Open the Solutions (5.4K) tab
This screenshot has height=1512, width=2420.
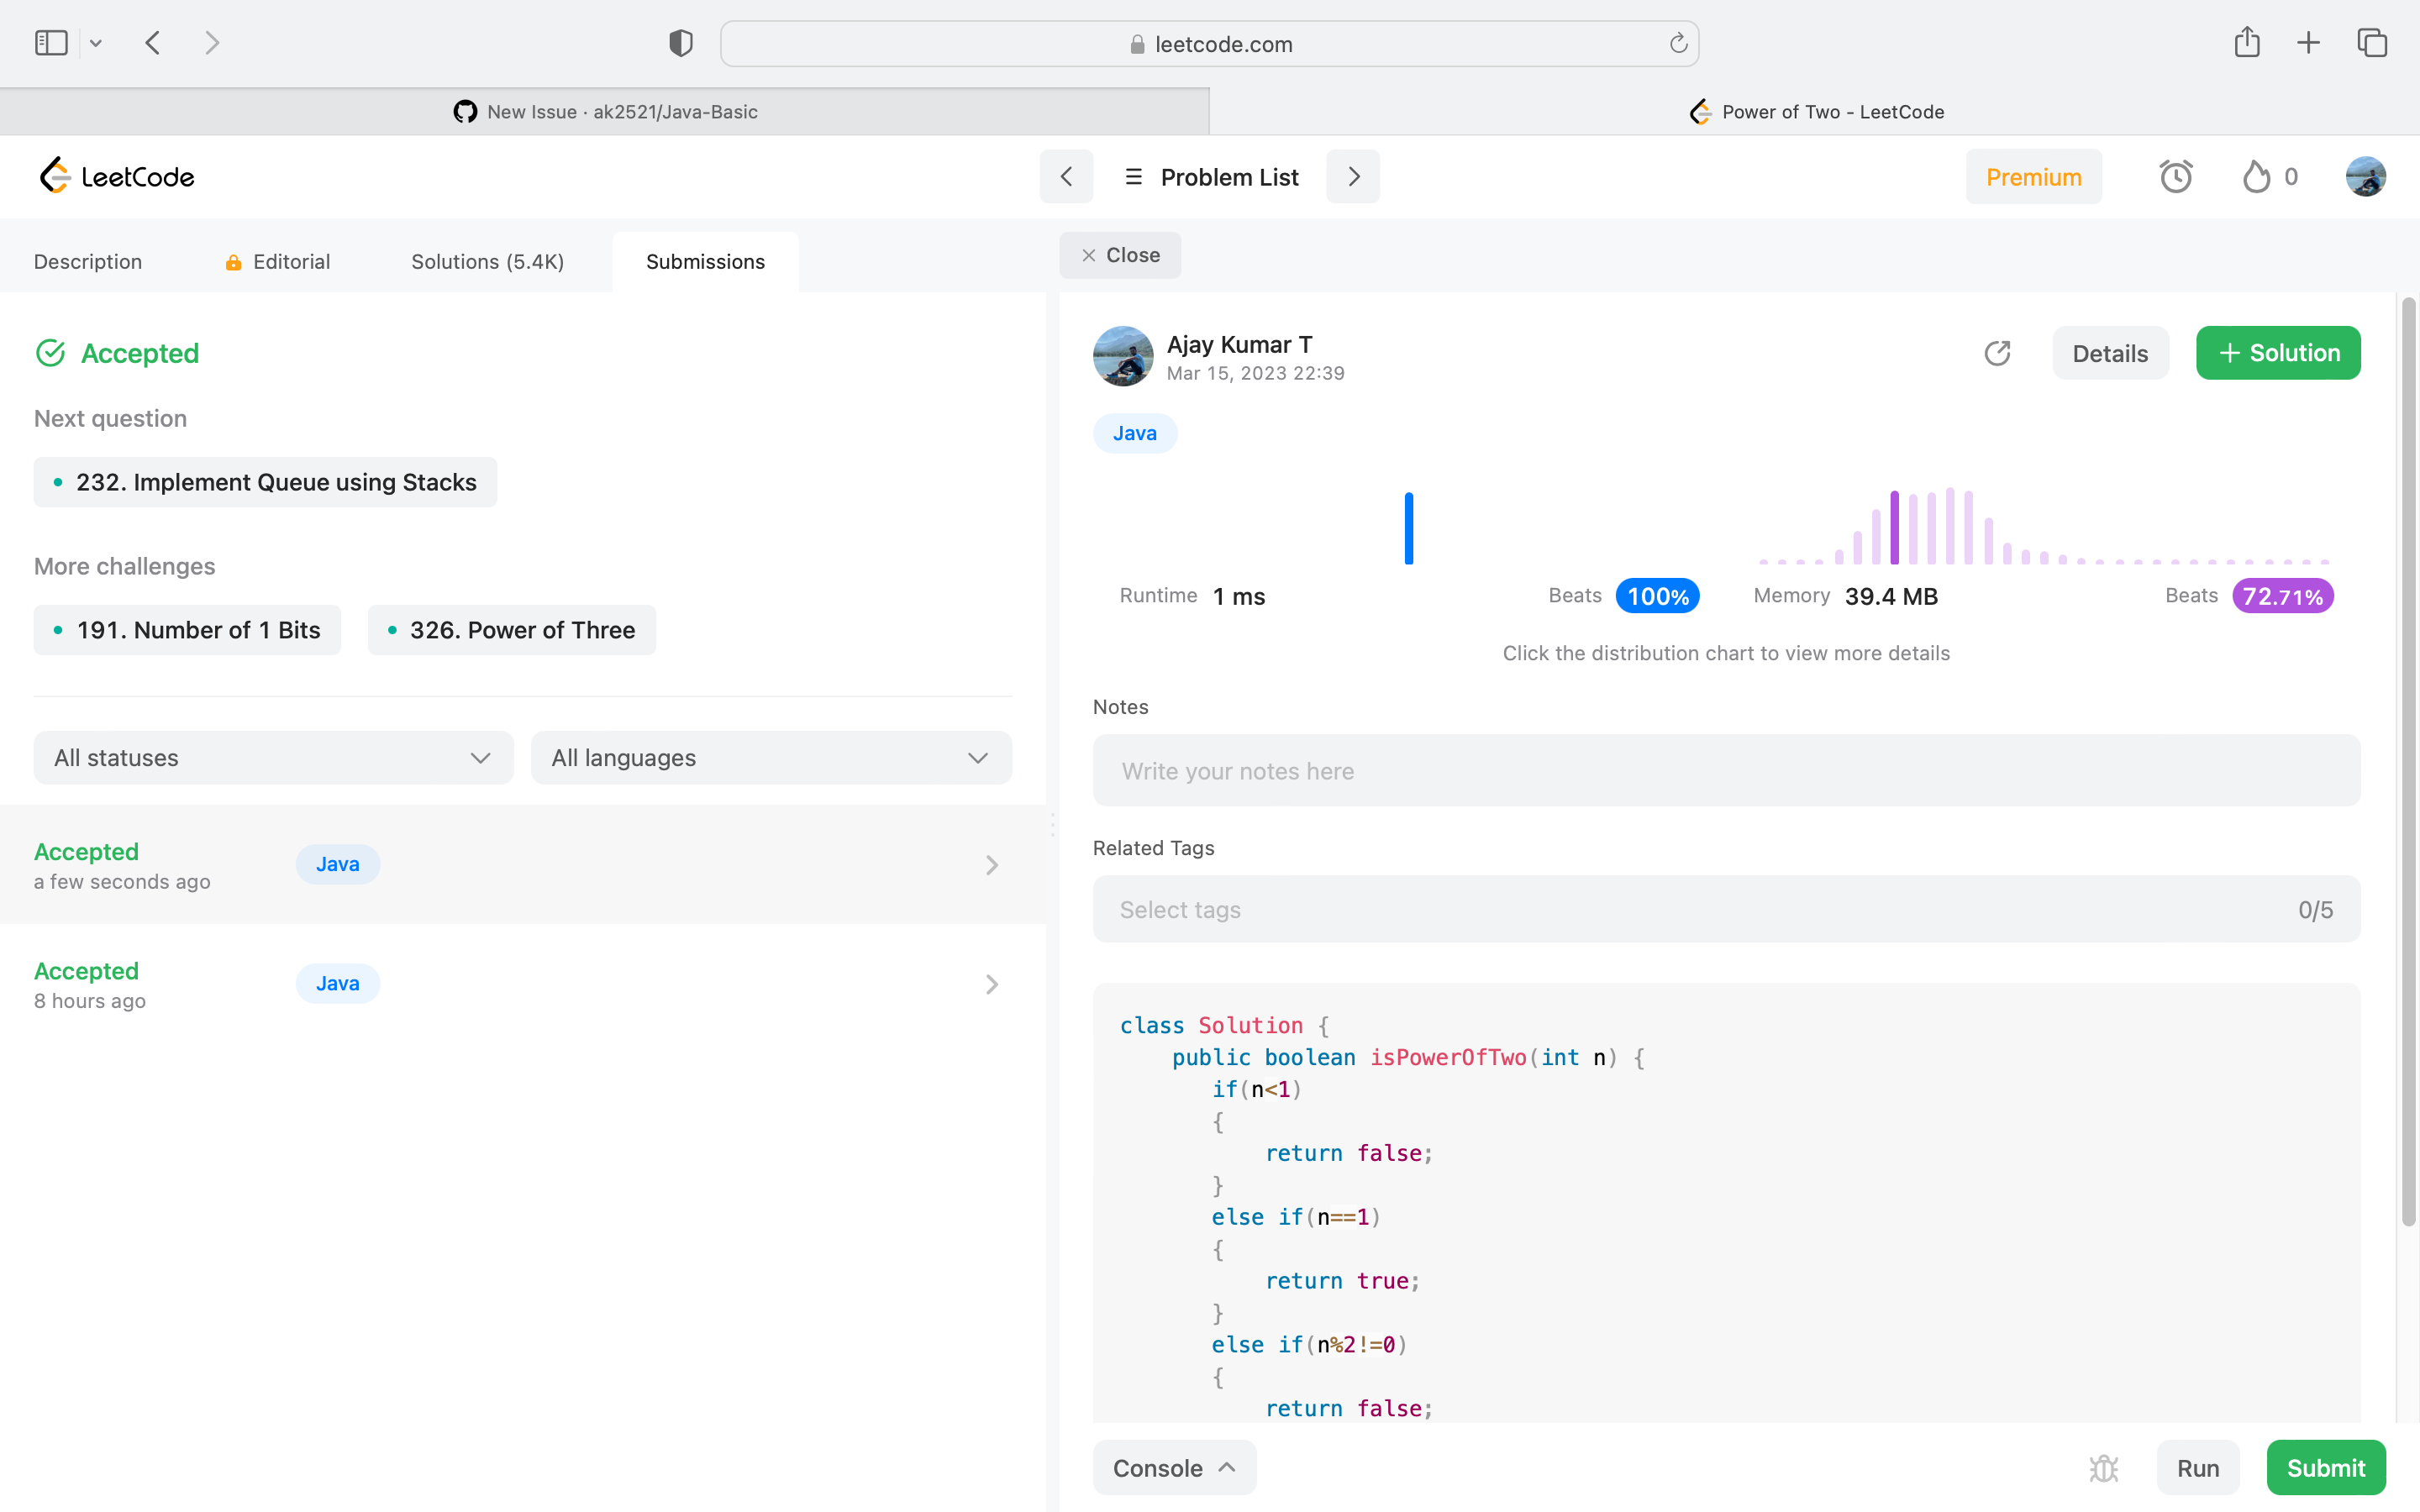pyautogui.click(x=487, y=262)
